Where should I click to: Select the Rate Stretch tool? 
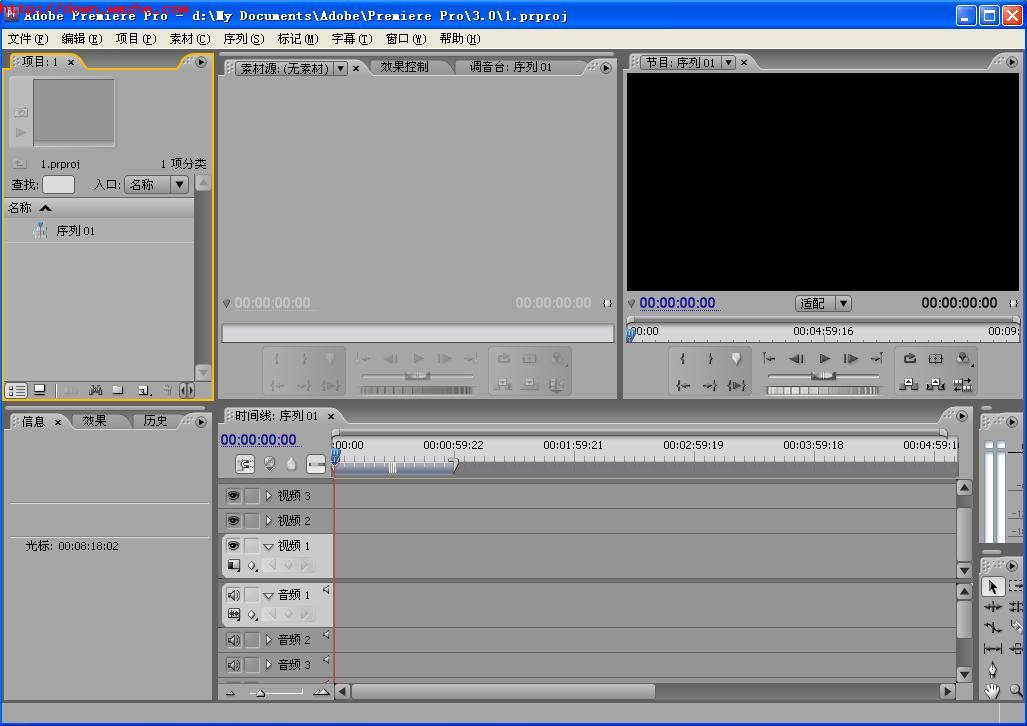tap(993, 627)
